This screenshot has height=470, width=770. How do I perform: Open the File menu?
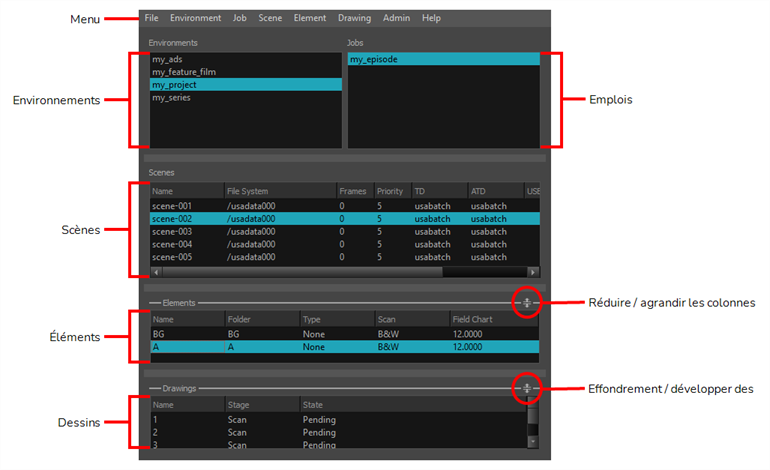click(151, 18)
